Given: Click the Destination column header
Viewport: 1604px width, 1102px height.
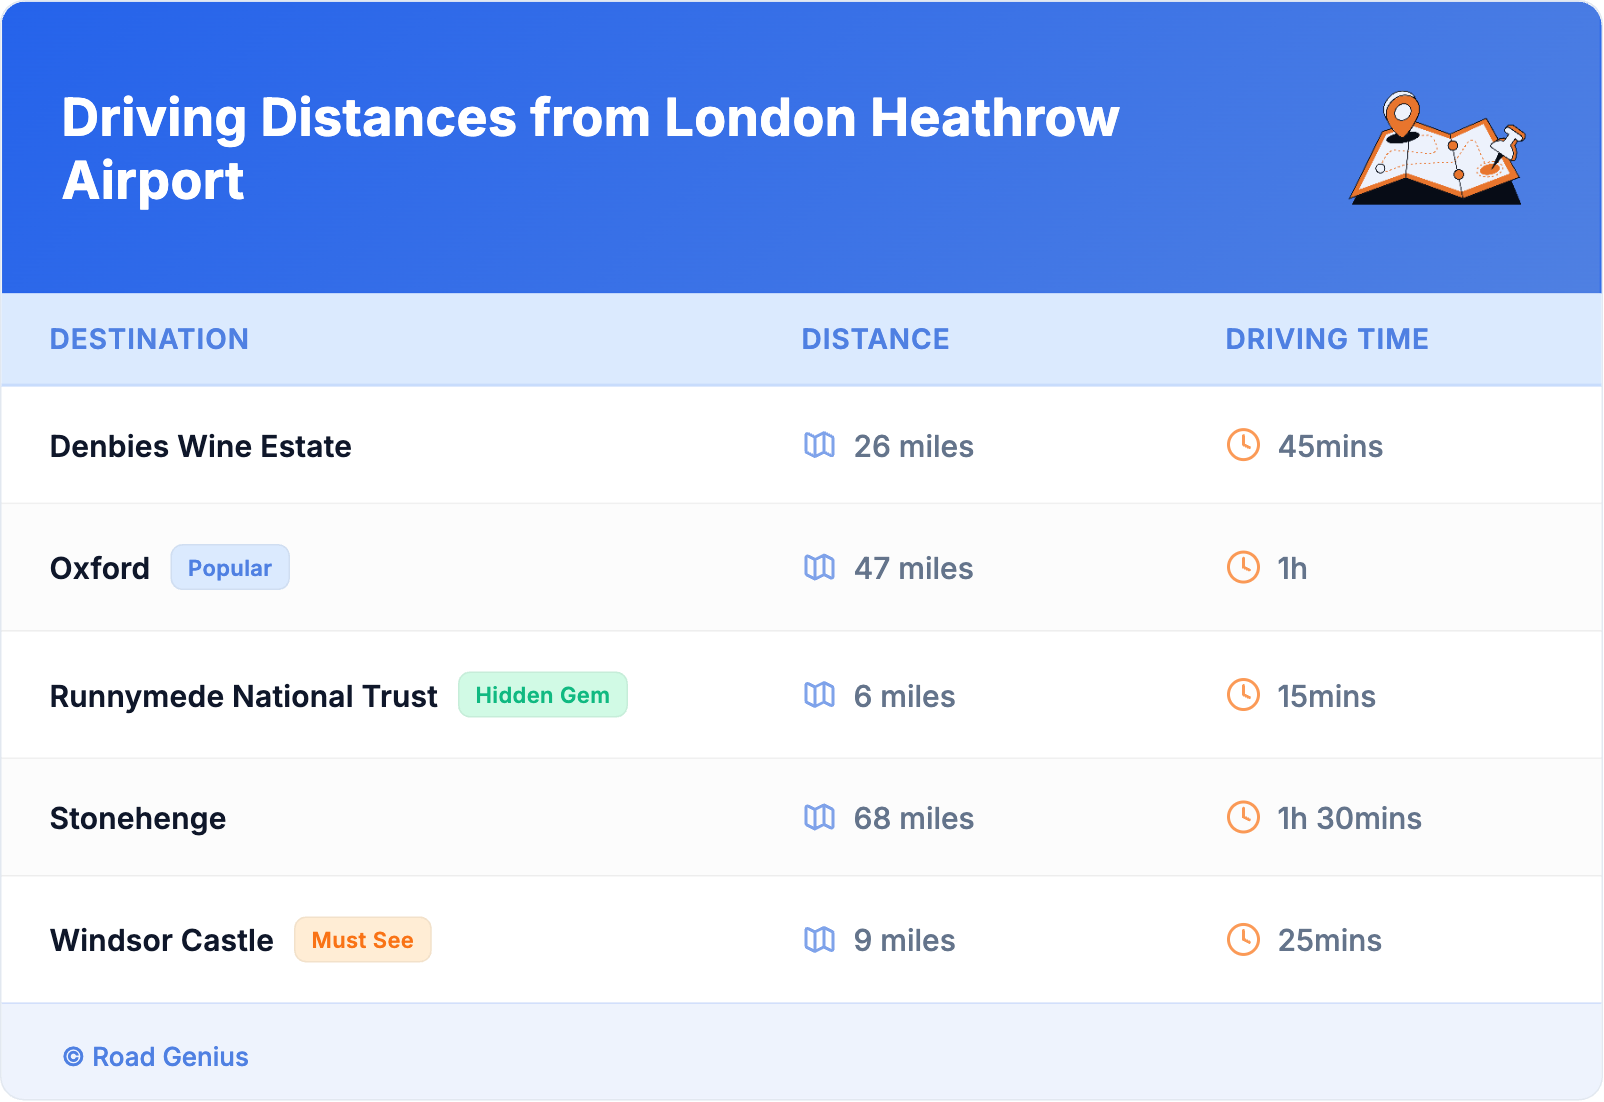Looking at the screenshot, I should [149, 339].
